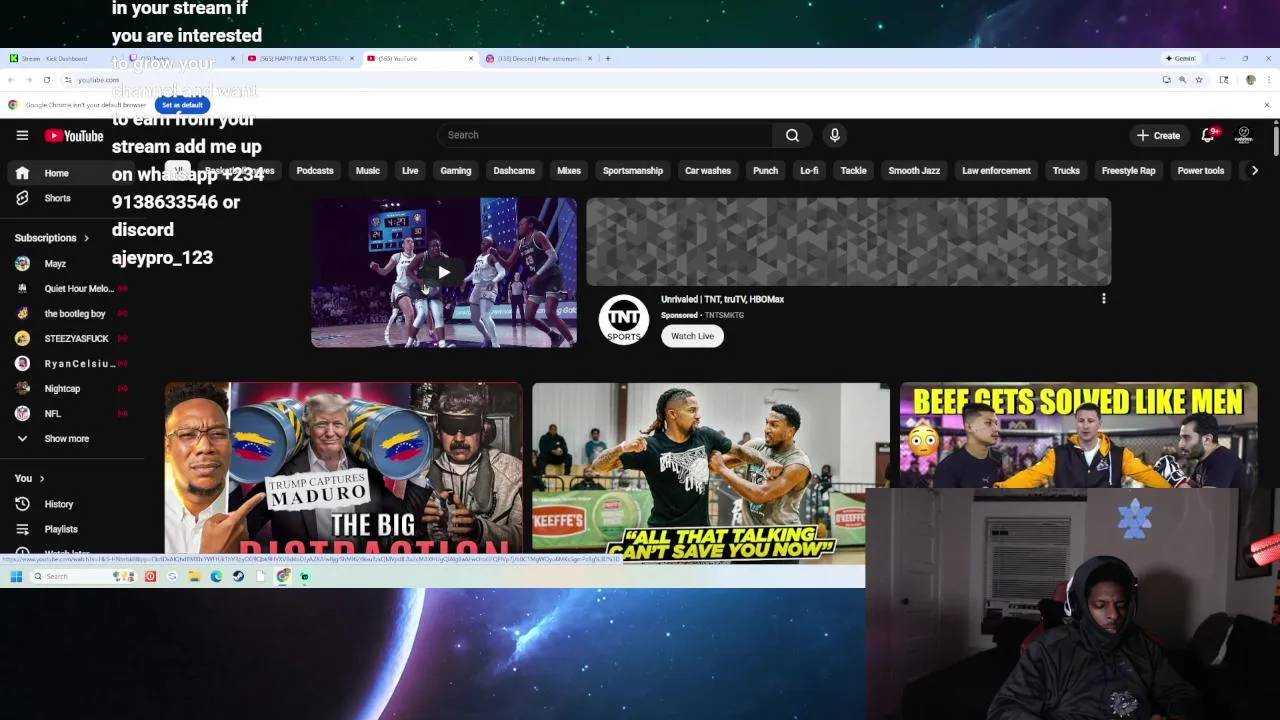Select the Sportsmanship chip

coord(633,171)
